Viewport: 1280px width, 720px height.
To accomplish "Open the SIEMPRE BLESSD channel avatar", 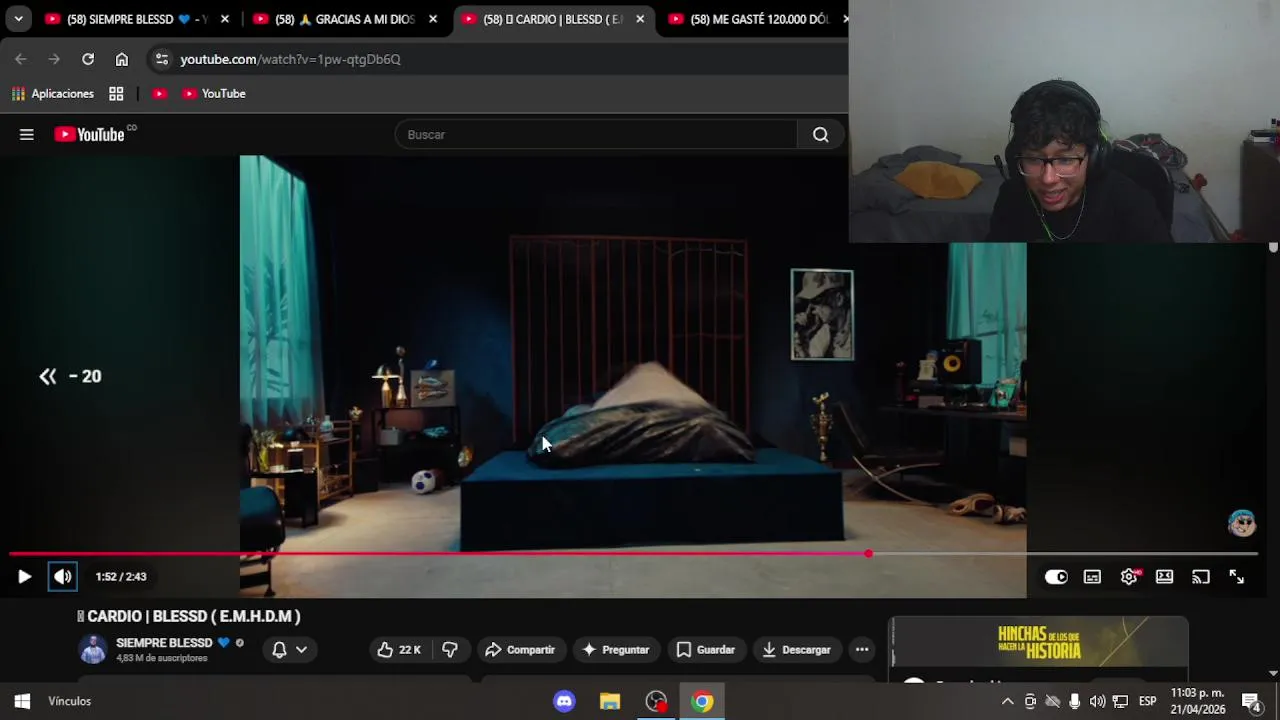I will 93,650.
